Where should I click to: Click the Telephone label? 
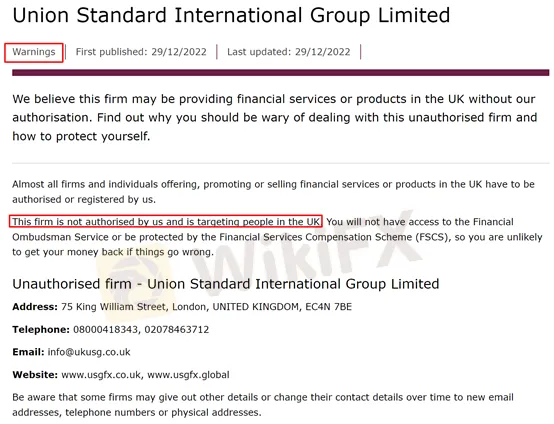tap(41, 329)
